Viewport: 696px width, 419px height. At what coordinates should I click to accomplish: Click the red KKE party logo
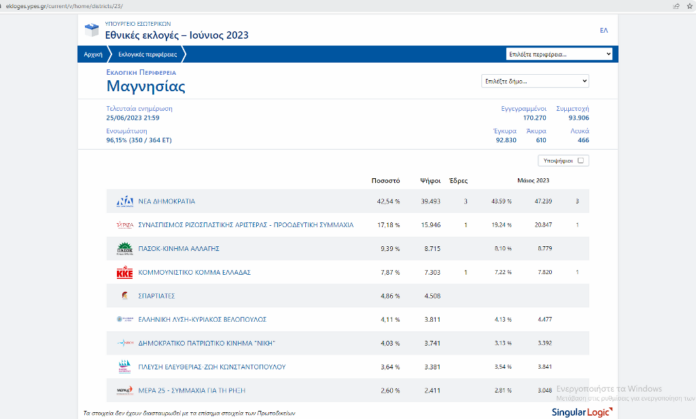(125, 272)
